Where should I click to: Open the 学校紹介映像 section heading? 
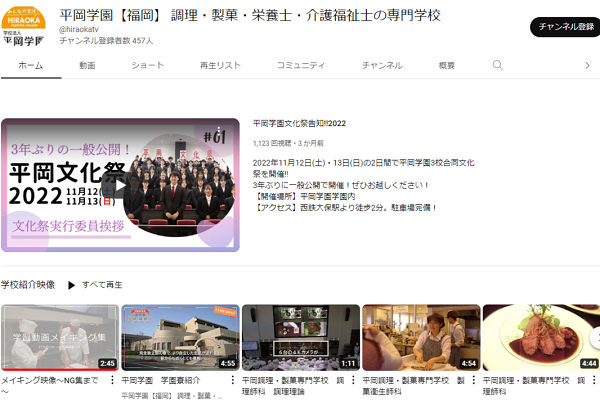pos(28,285)
